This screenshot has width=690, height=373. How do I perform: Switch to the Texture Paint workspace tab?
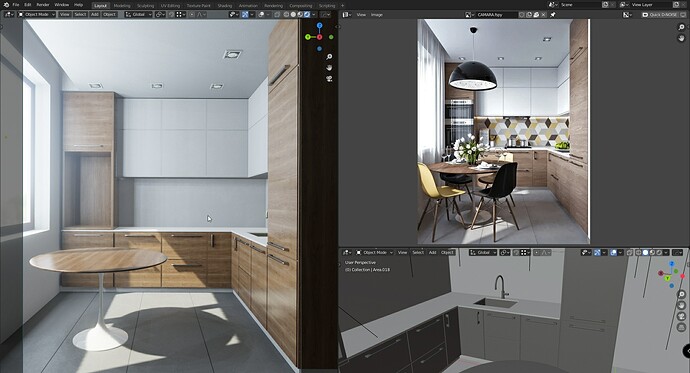[x=198, y=6]
